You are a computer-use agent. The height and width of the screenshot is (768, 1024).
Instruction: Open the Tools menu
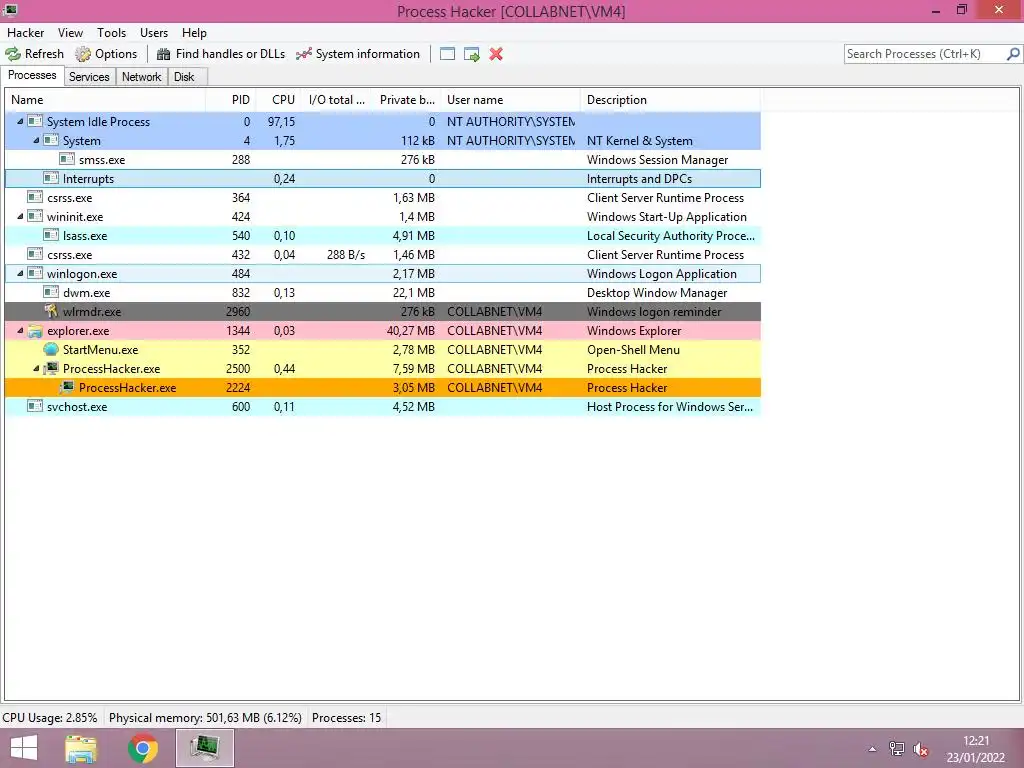tap(112, 33)
